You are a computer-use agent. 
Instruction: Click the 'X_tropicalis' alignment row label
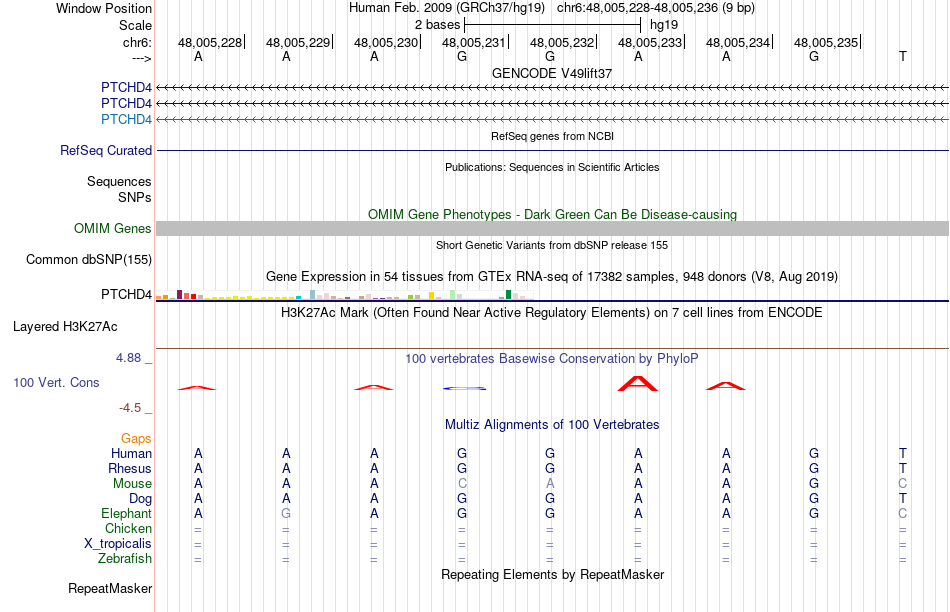point(118,544)
